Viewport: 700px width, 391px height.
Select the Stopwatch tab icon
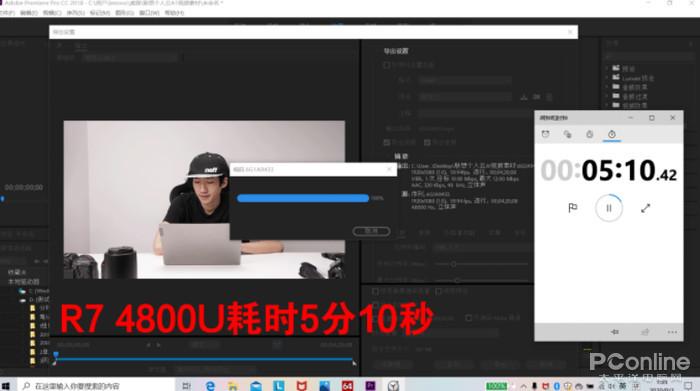click(612, 134)
